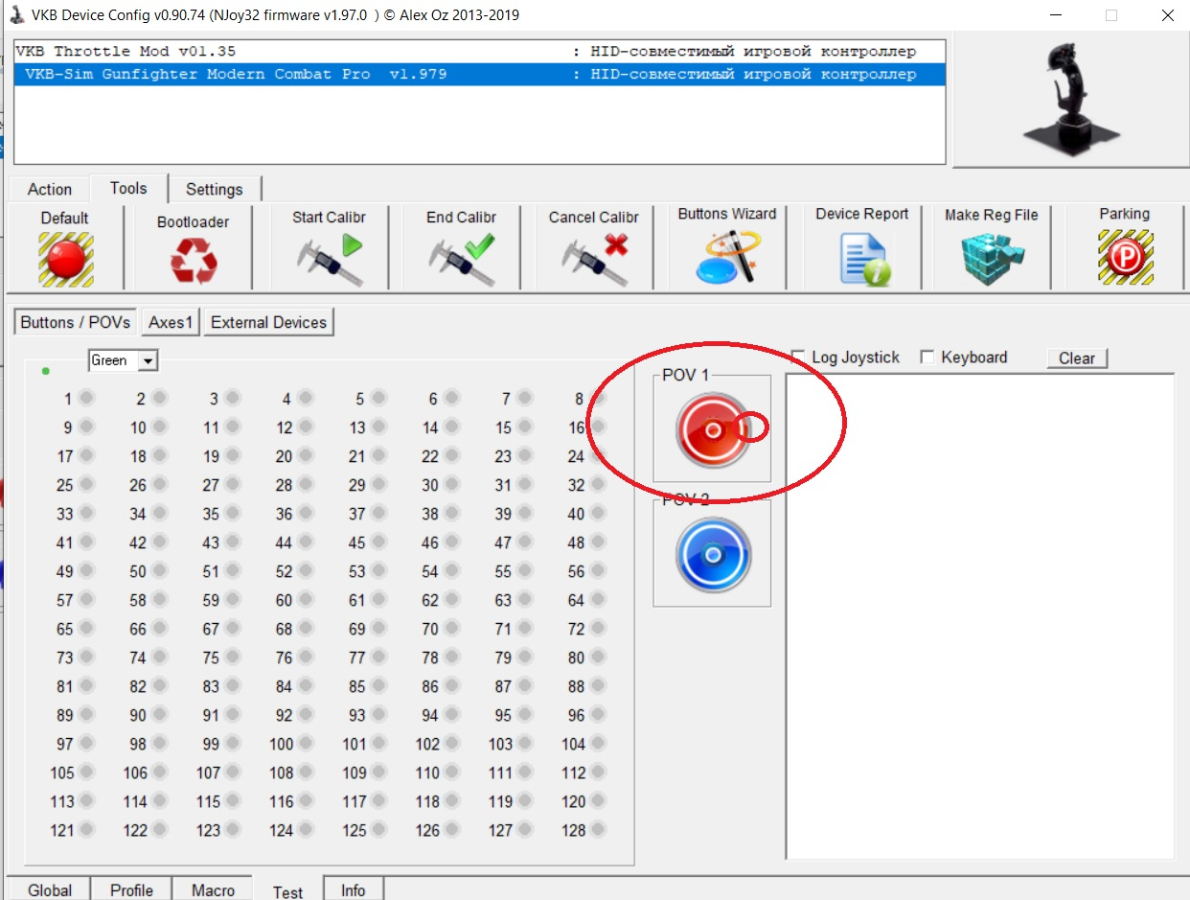Click the Default red button icon
Image resolution: width=1190 pixels, height=900 pixels.
tap(65, 258)
